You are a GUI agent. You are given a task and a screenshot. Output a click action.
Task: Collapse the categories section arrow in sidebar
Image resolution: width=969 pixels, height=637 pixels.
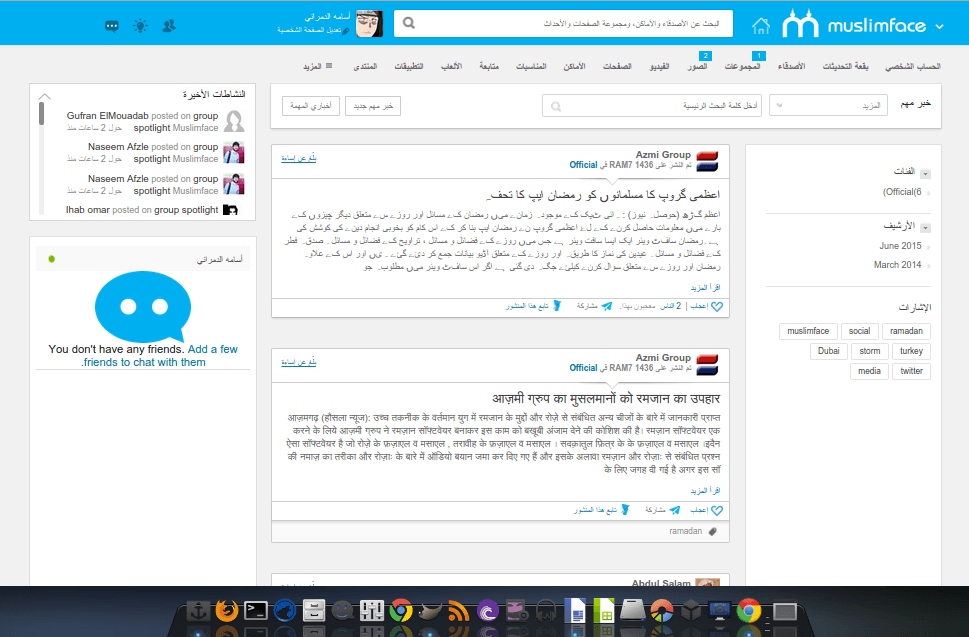[x=925, y=173]
